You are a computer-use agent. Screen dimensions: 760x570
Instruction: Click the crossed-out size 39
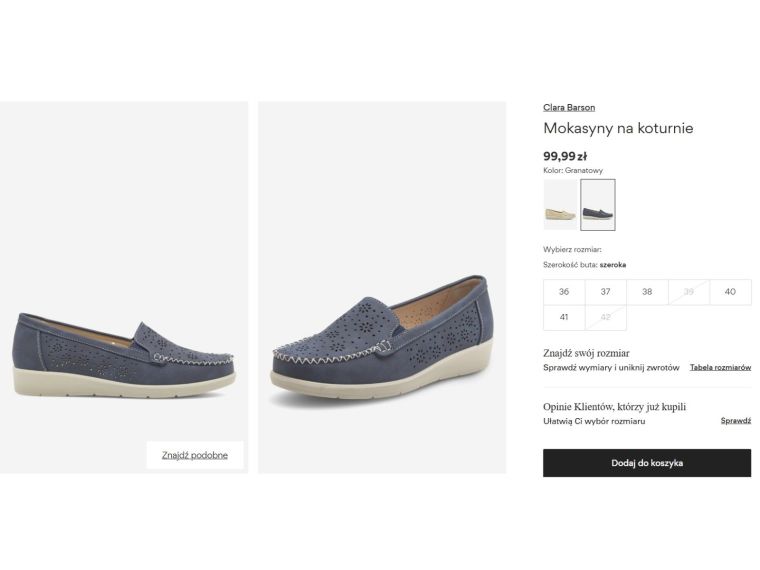click(x=688, y=292)
